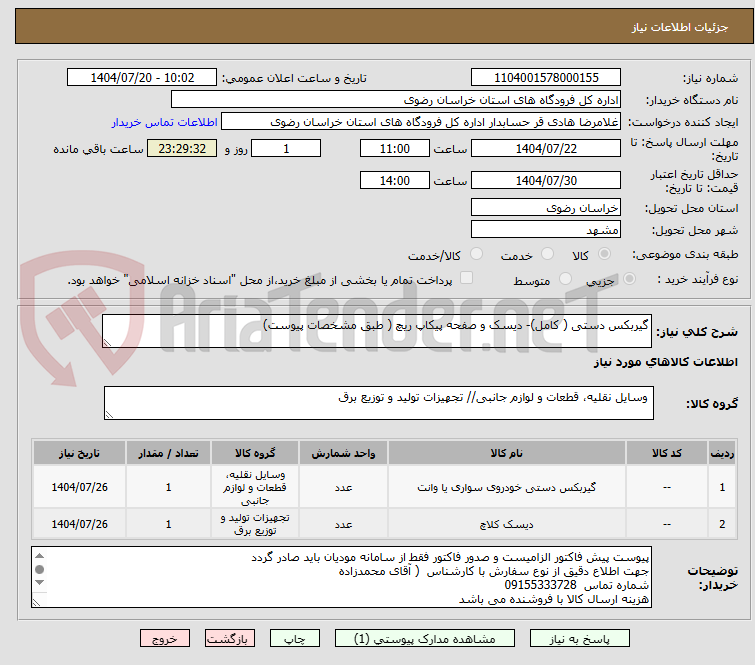
Task: Click remaining days field showing 1
Action: coord(286,148)
